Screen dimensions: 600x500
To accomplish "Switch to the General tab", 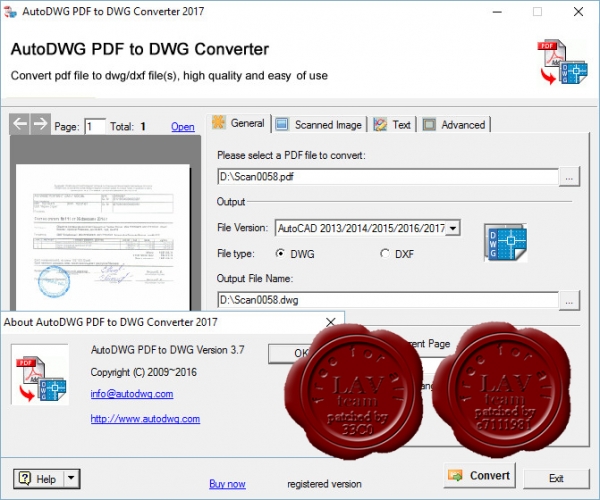I will [240, 123].
